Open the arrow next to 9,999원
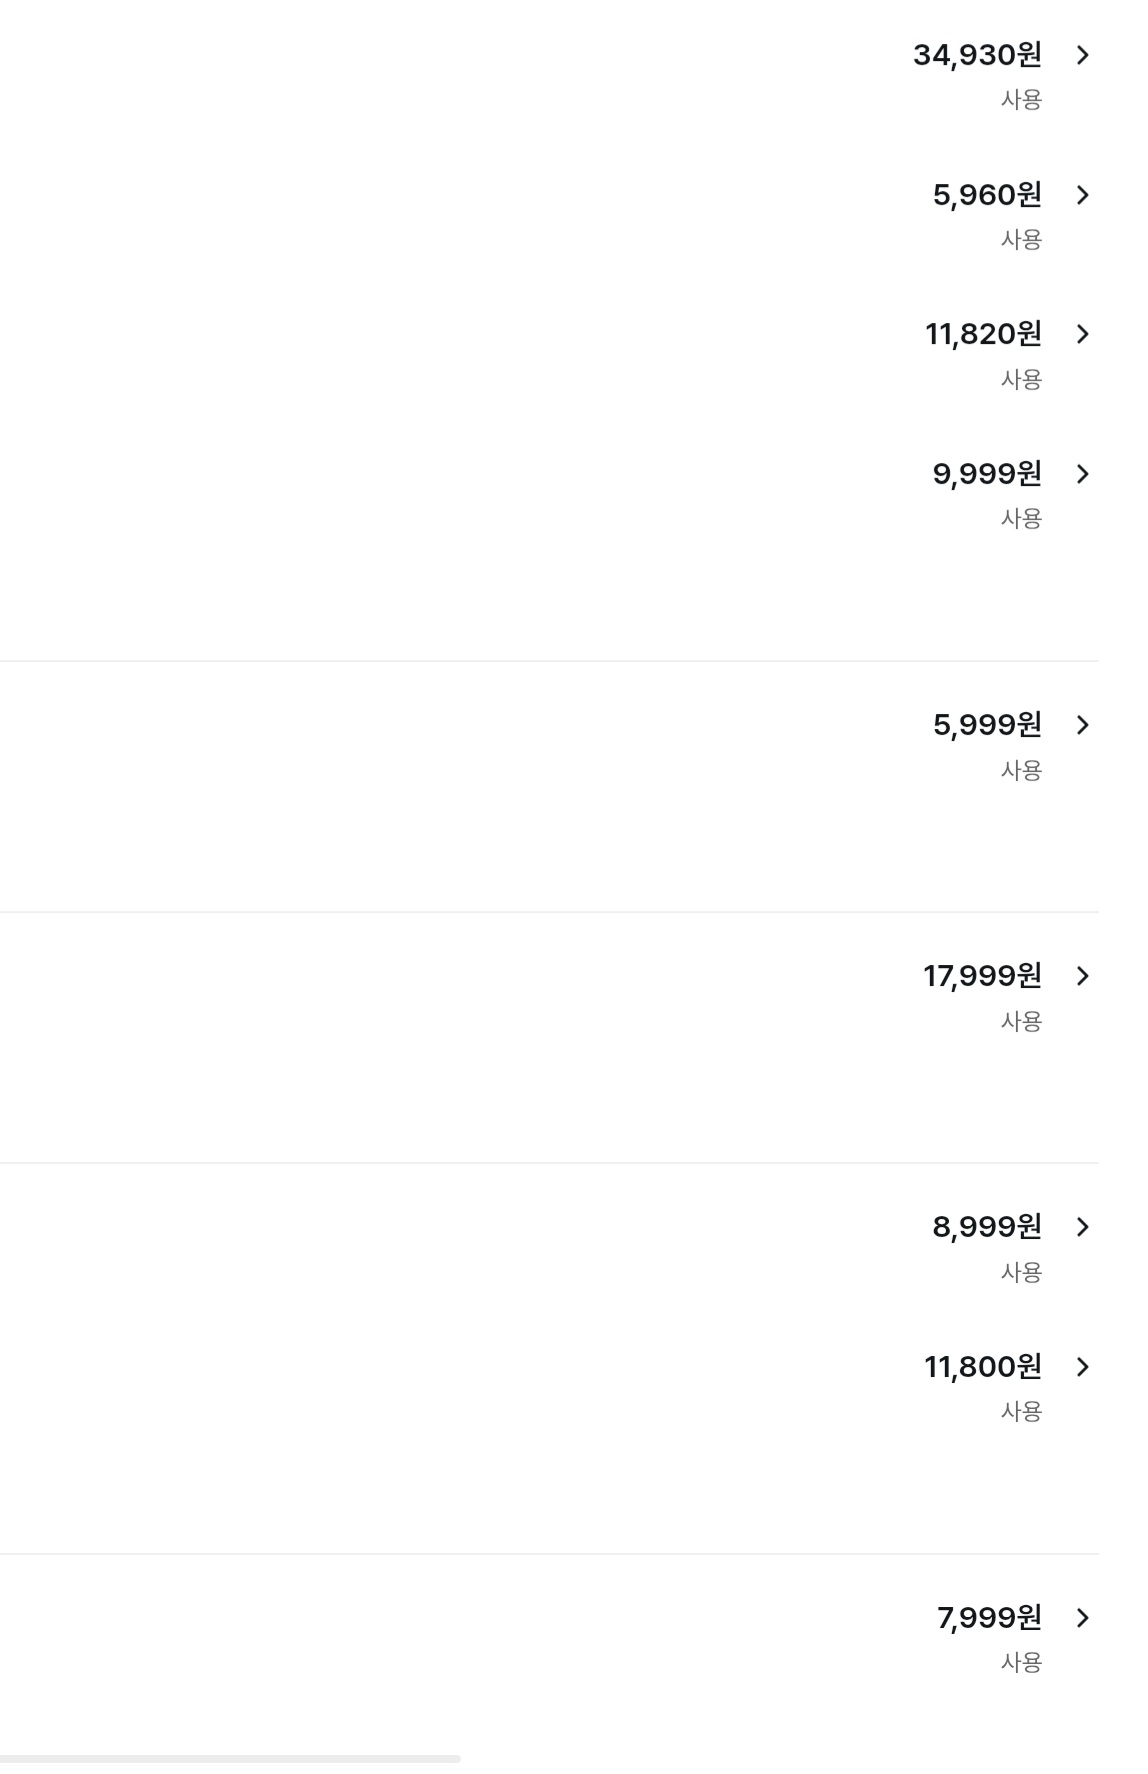The width and height of the screenshot is (1148, 1774). (x=1082, y=474)
